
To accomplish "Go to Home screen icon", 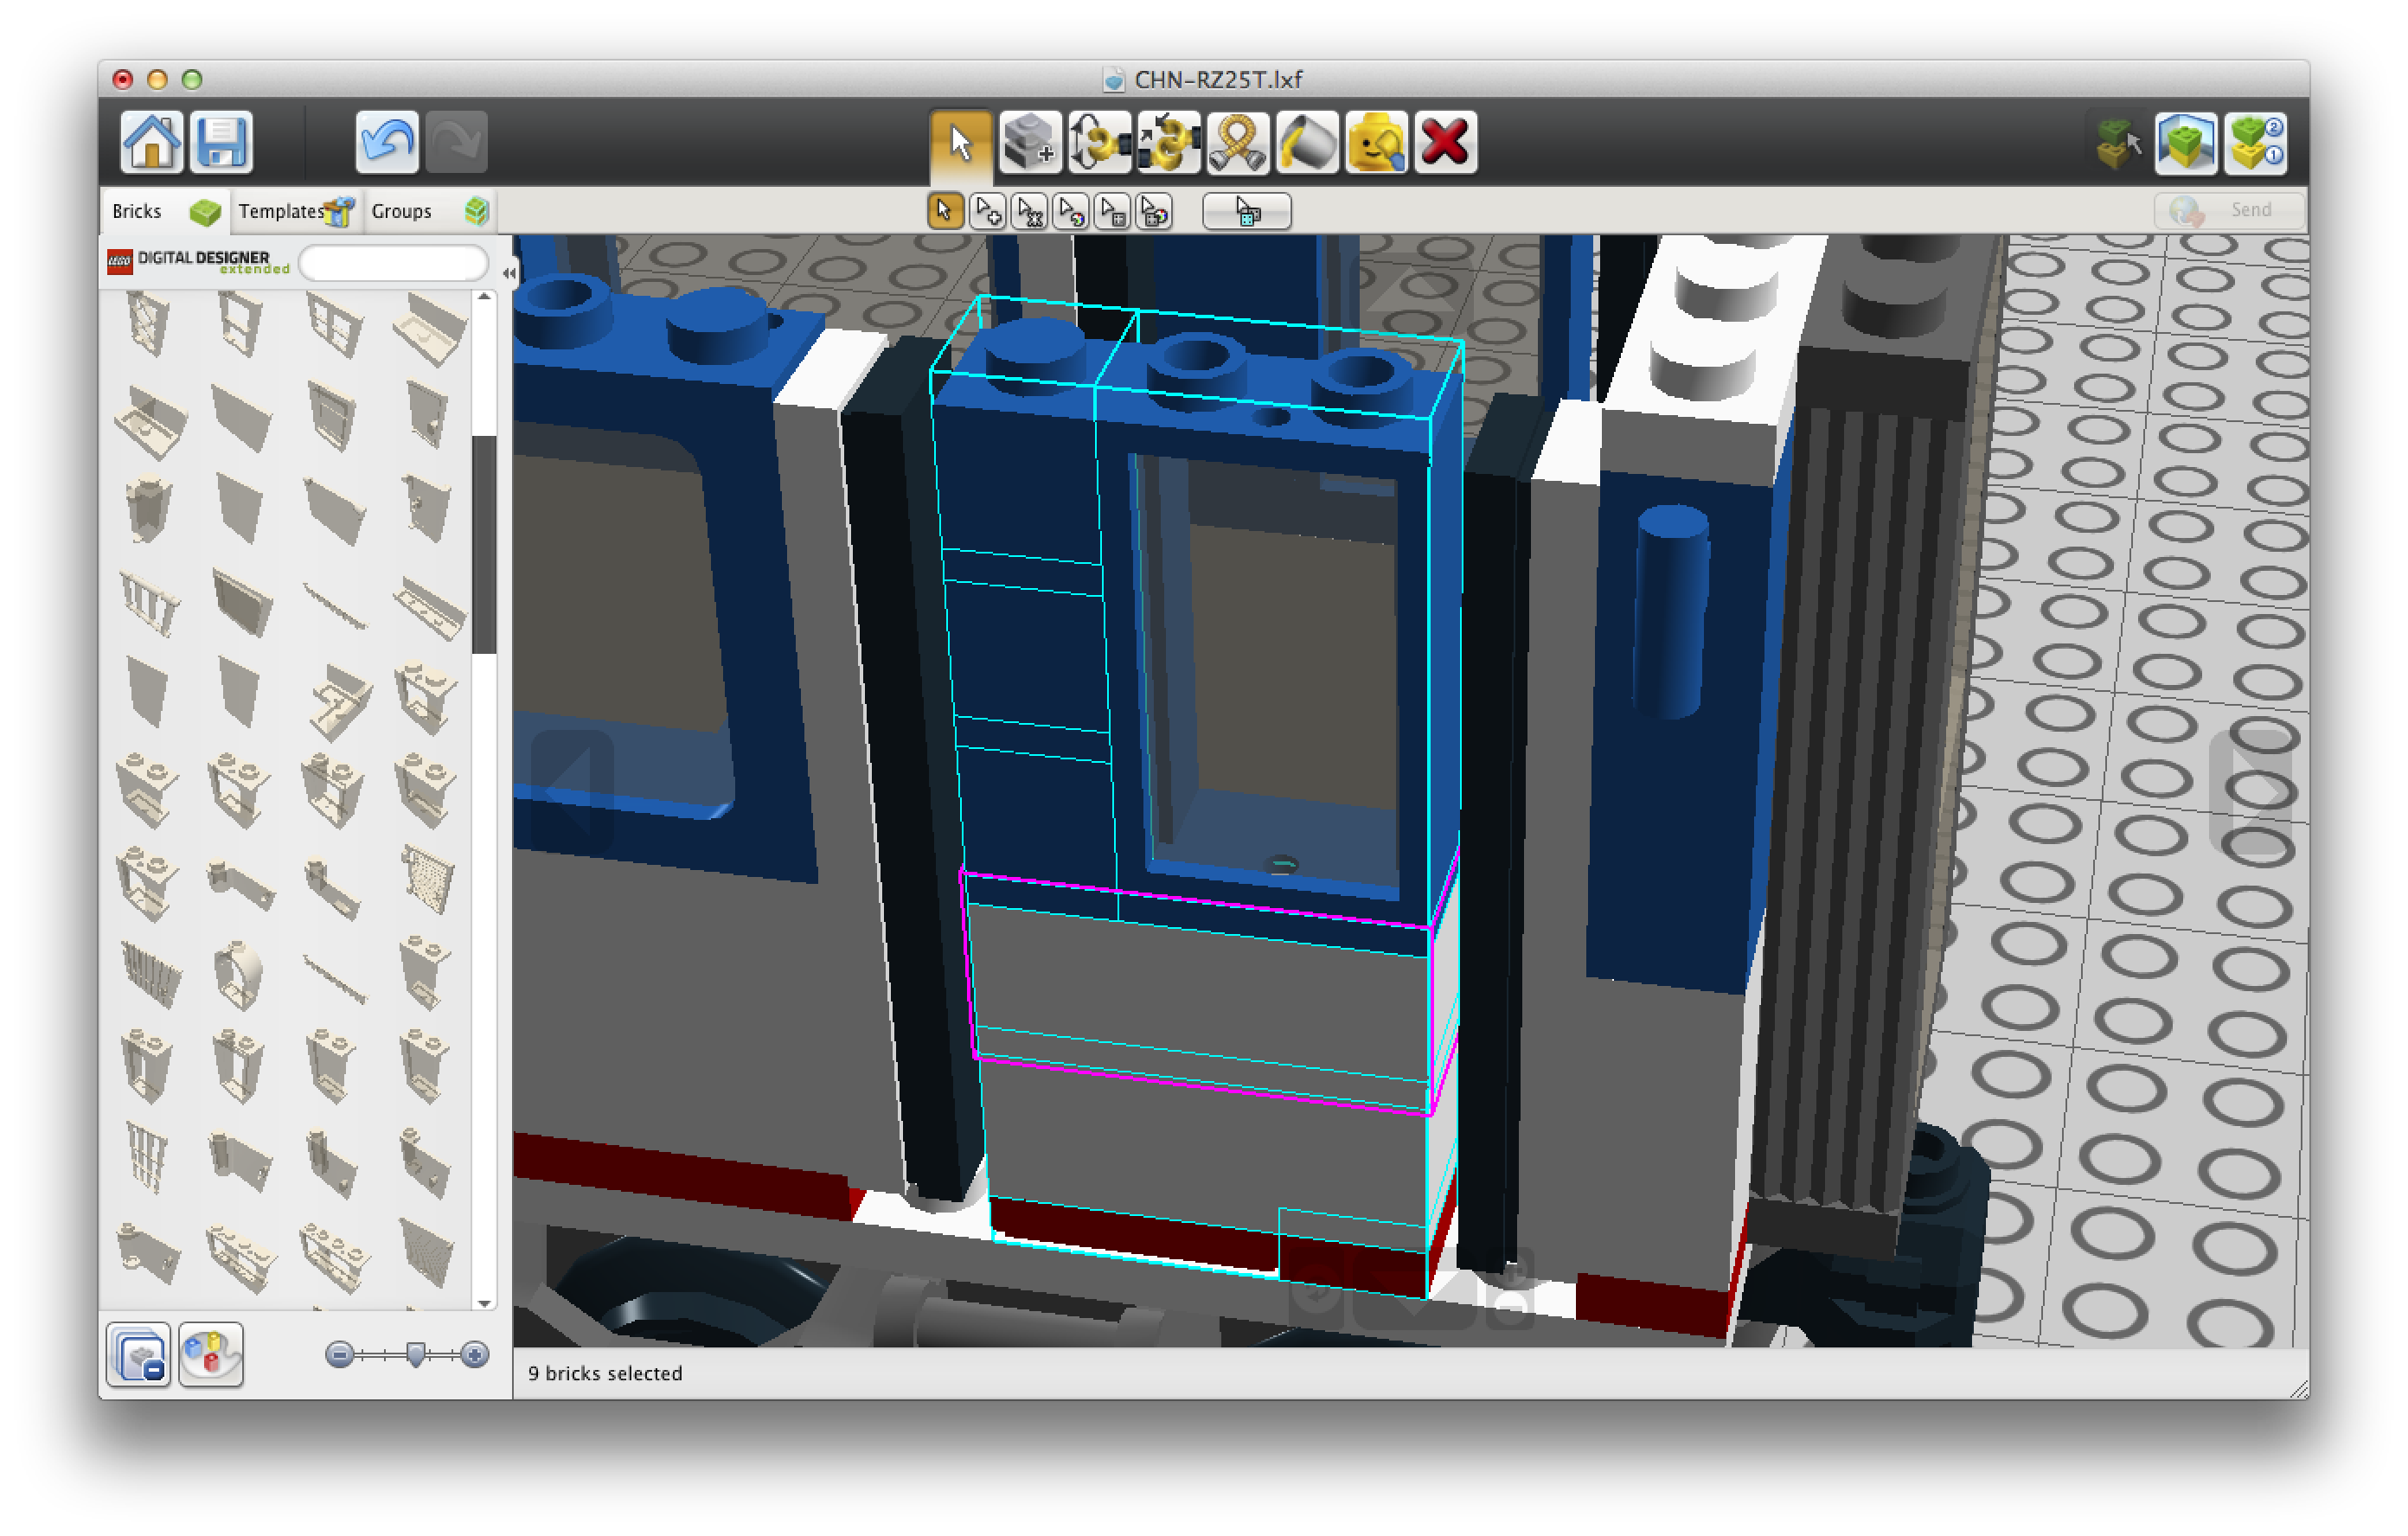I will point(152,142).
